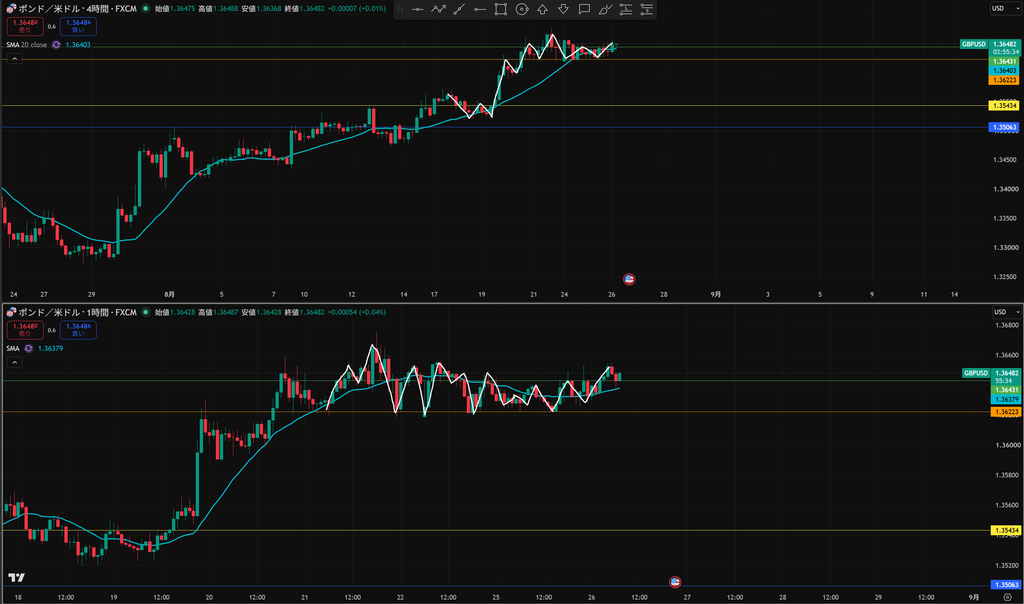The width and height of the screenshot is (1024, 604).
Task: Select the brush drawing tool
Action: (605, 9)
